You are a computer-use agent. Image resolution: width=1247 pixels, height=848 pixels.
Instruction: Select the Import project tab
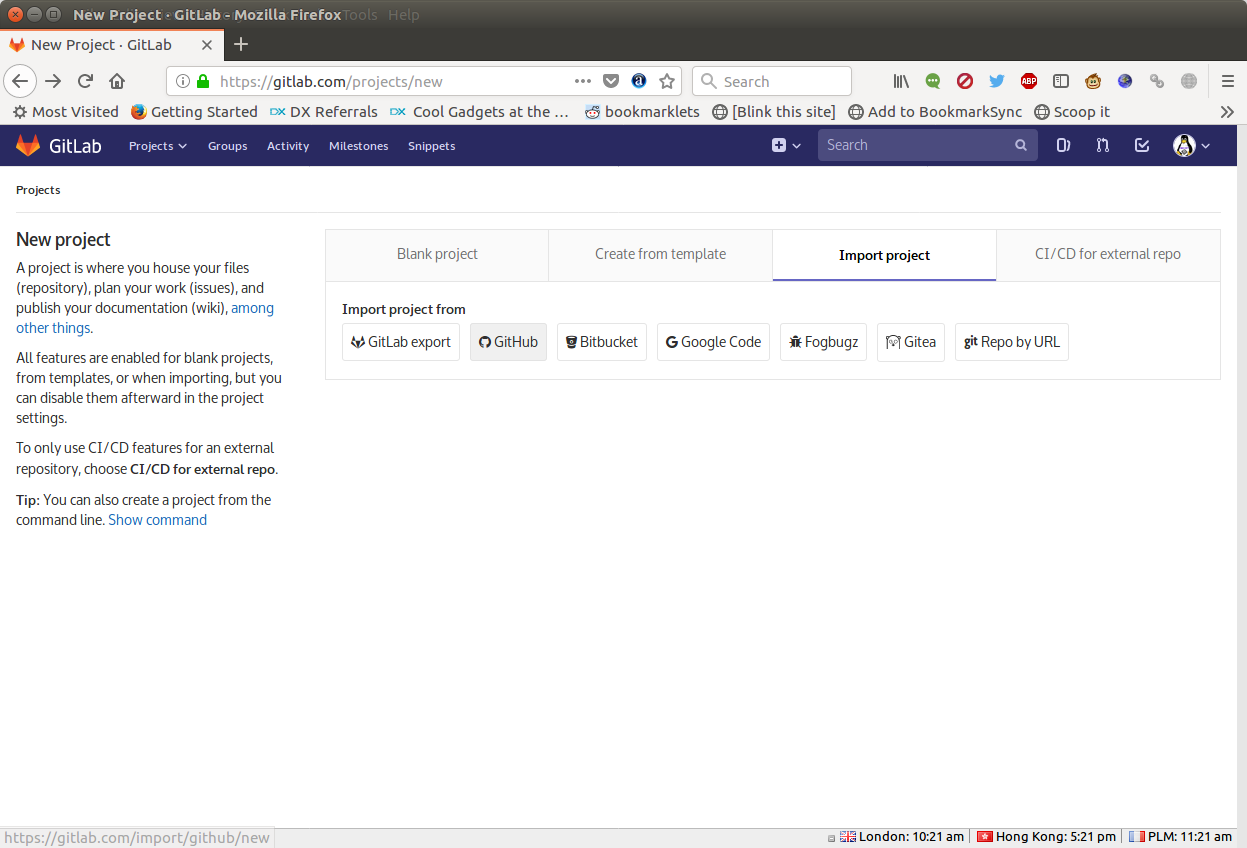pos(885,255)
